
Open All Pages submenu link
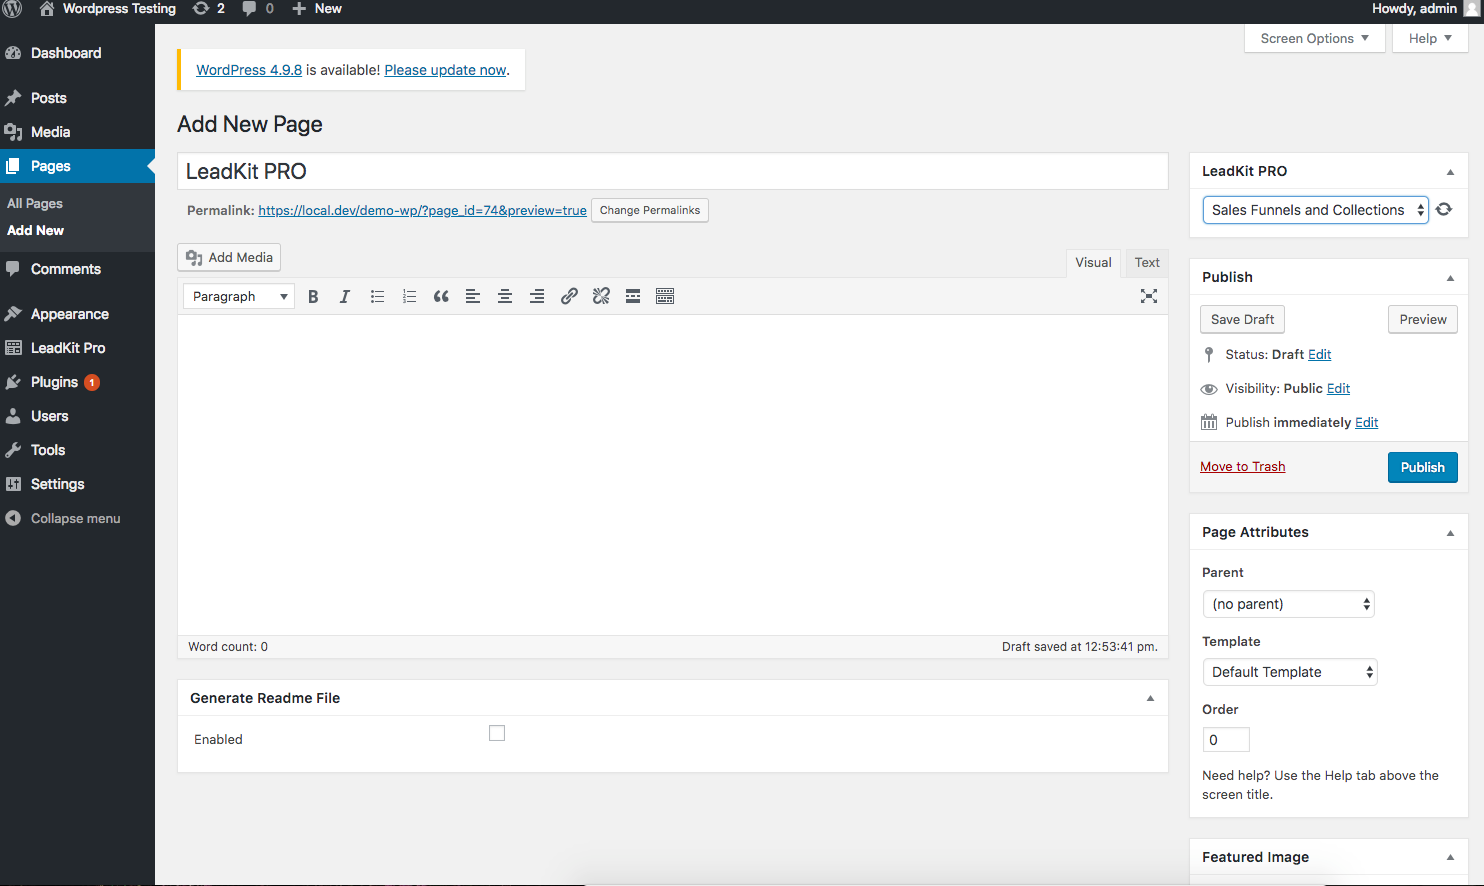[x=35, y=203]
